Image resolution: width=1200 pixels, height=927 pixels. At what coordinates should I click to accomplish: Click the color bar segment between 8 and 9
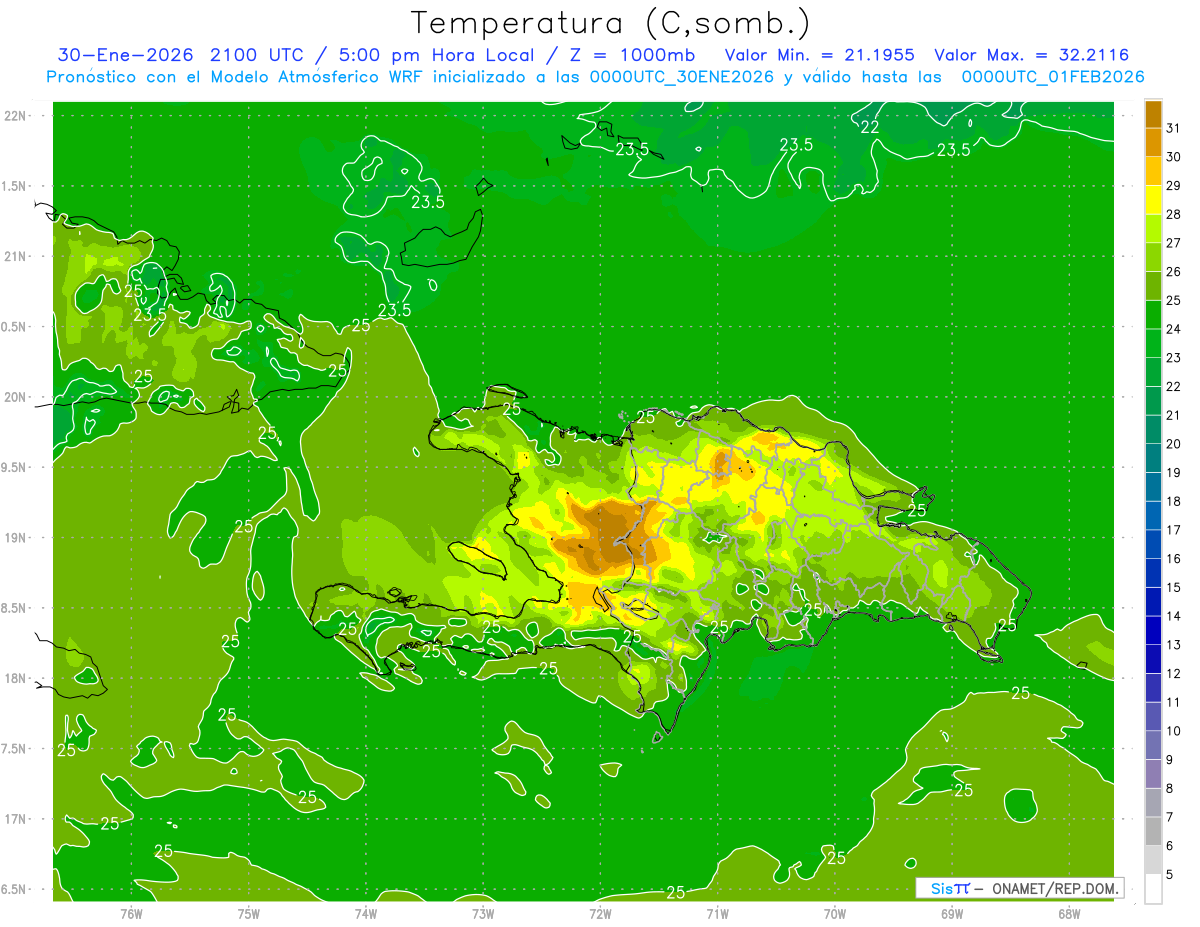pos(1153,774)
